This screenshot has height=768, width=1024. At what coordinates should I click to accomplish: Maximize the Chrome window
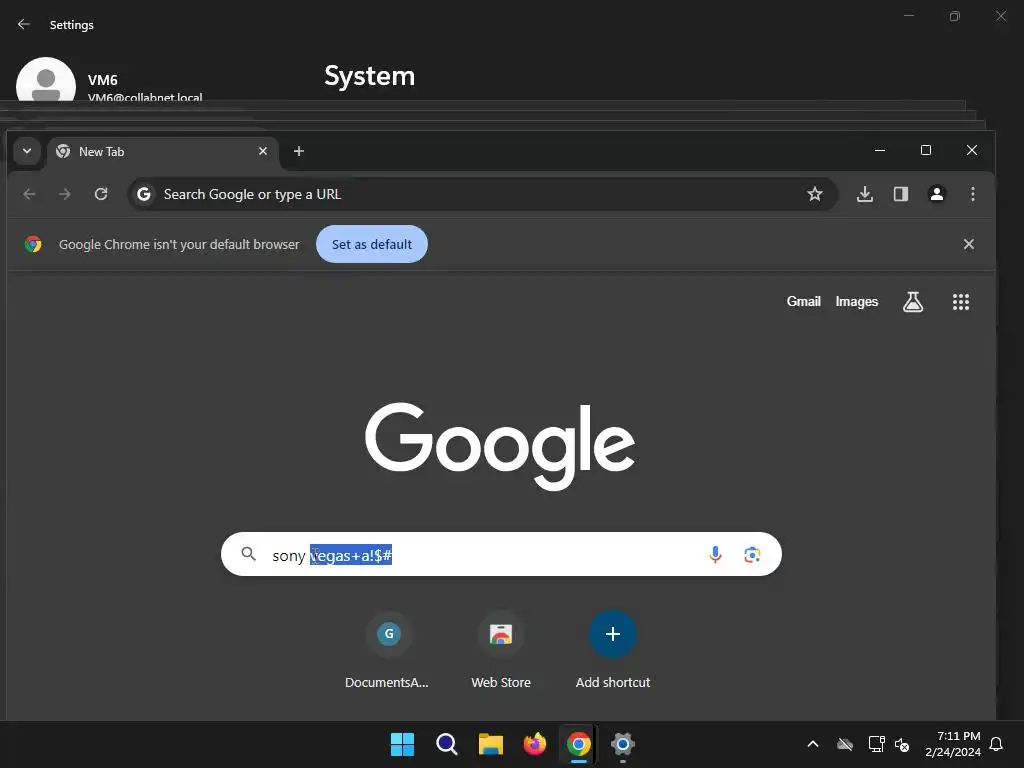[925, 150]
